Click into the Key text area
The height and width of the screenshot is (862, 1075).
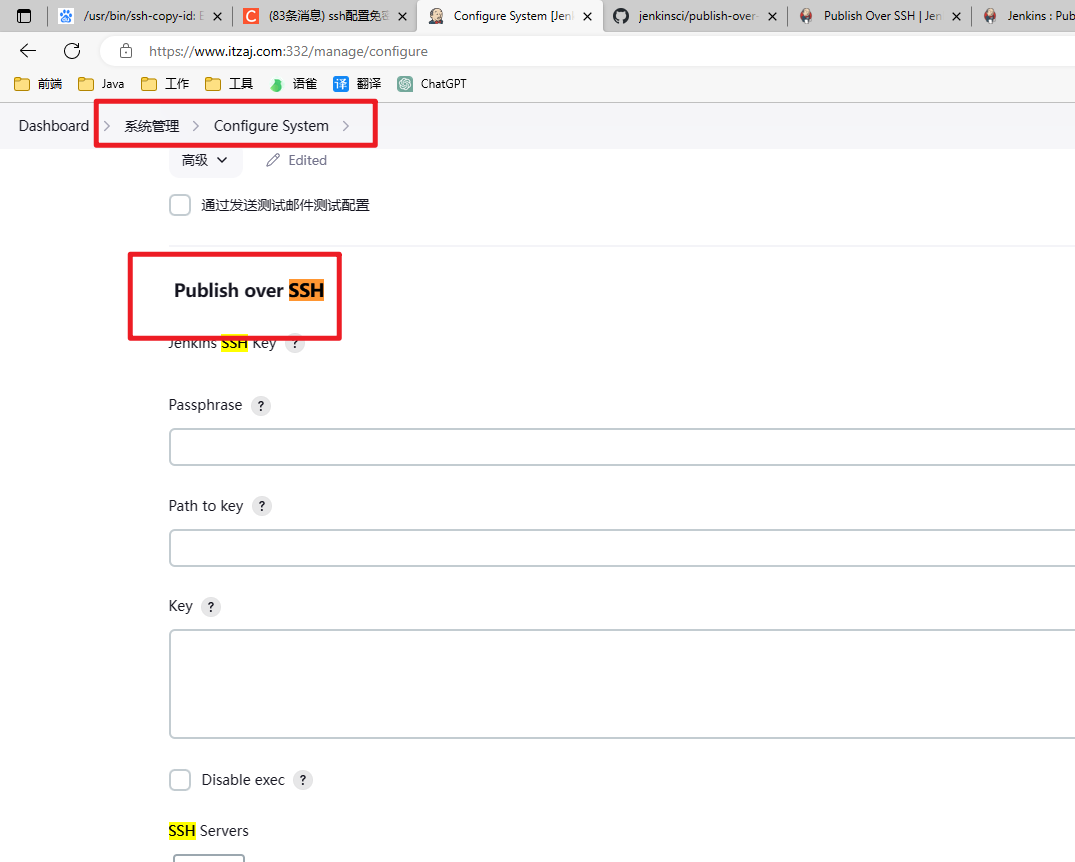622,684
